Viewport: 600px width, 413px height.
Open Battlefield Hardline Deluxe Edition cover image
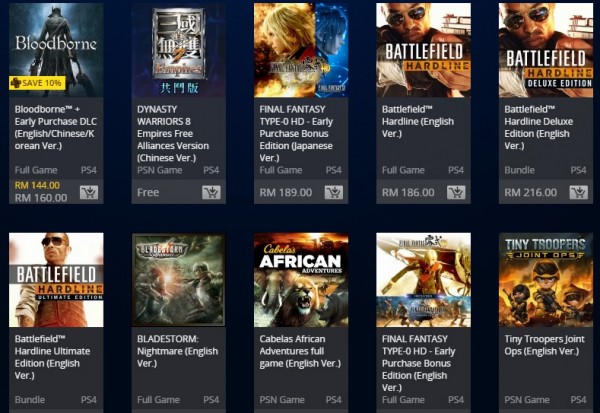[545, 48]
